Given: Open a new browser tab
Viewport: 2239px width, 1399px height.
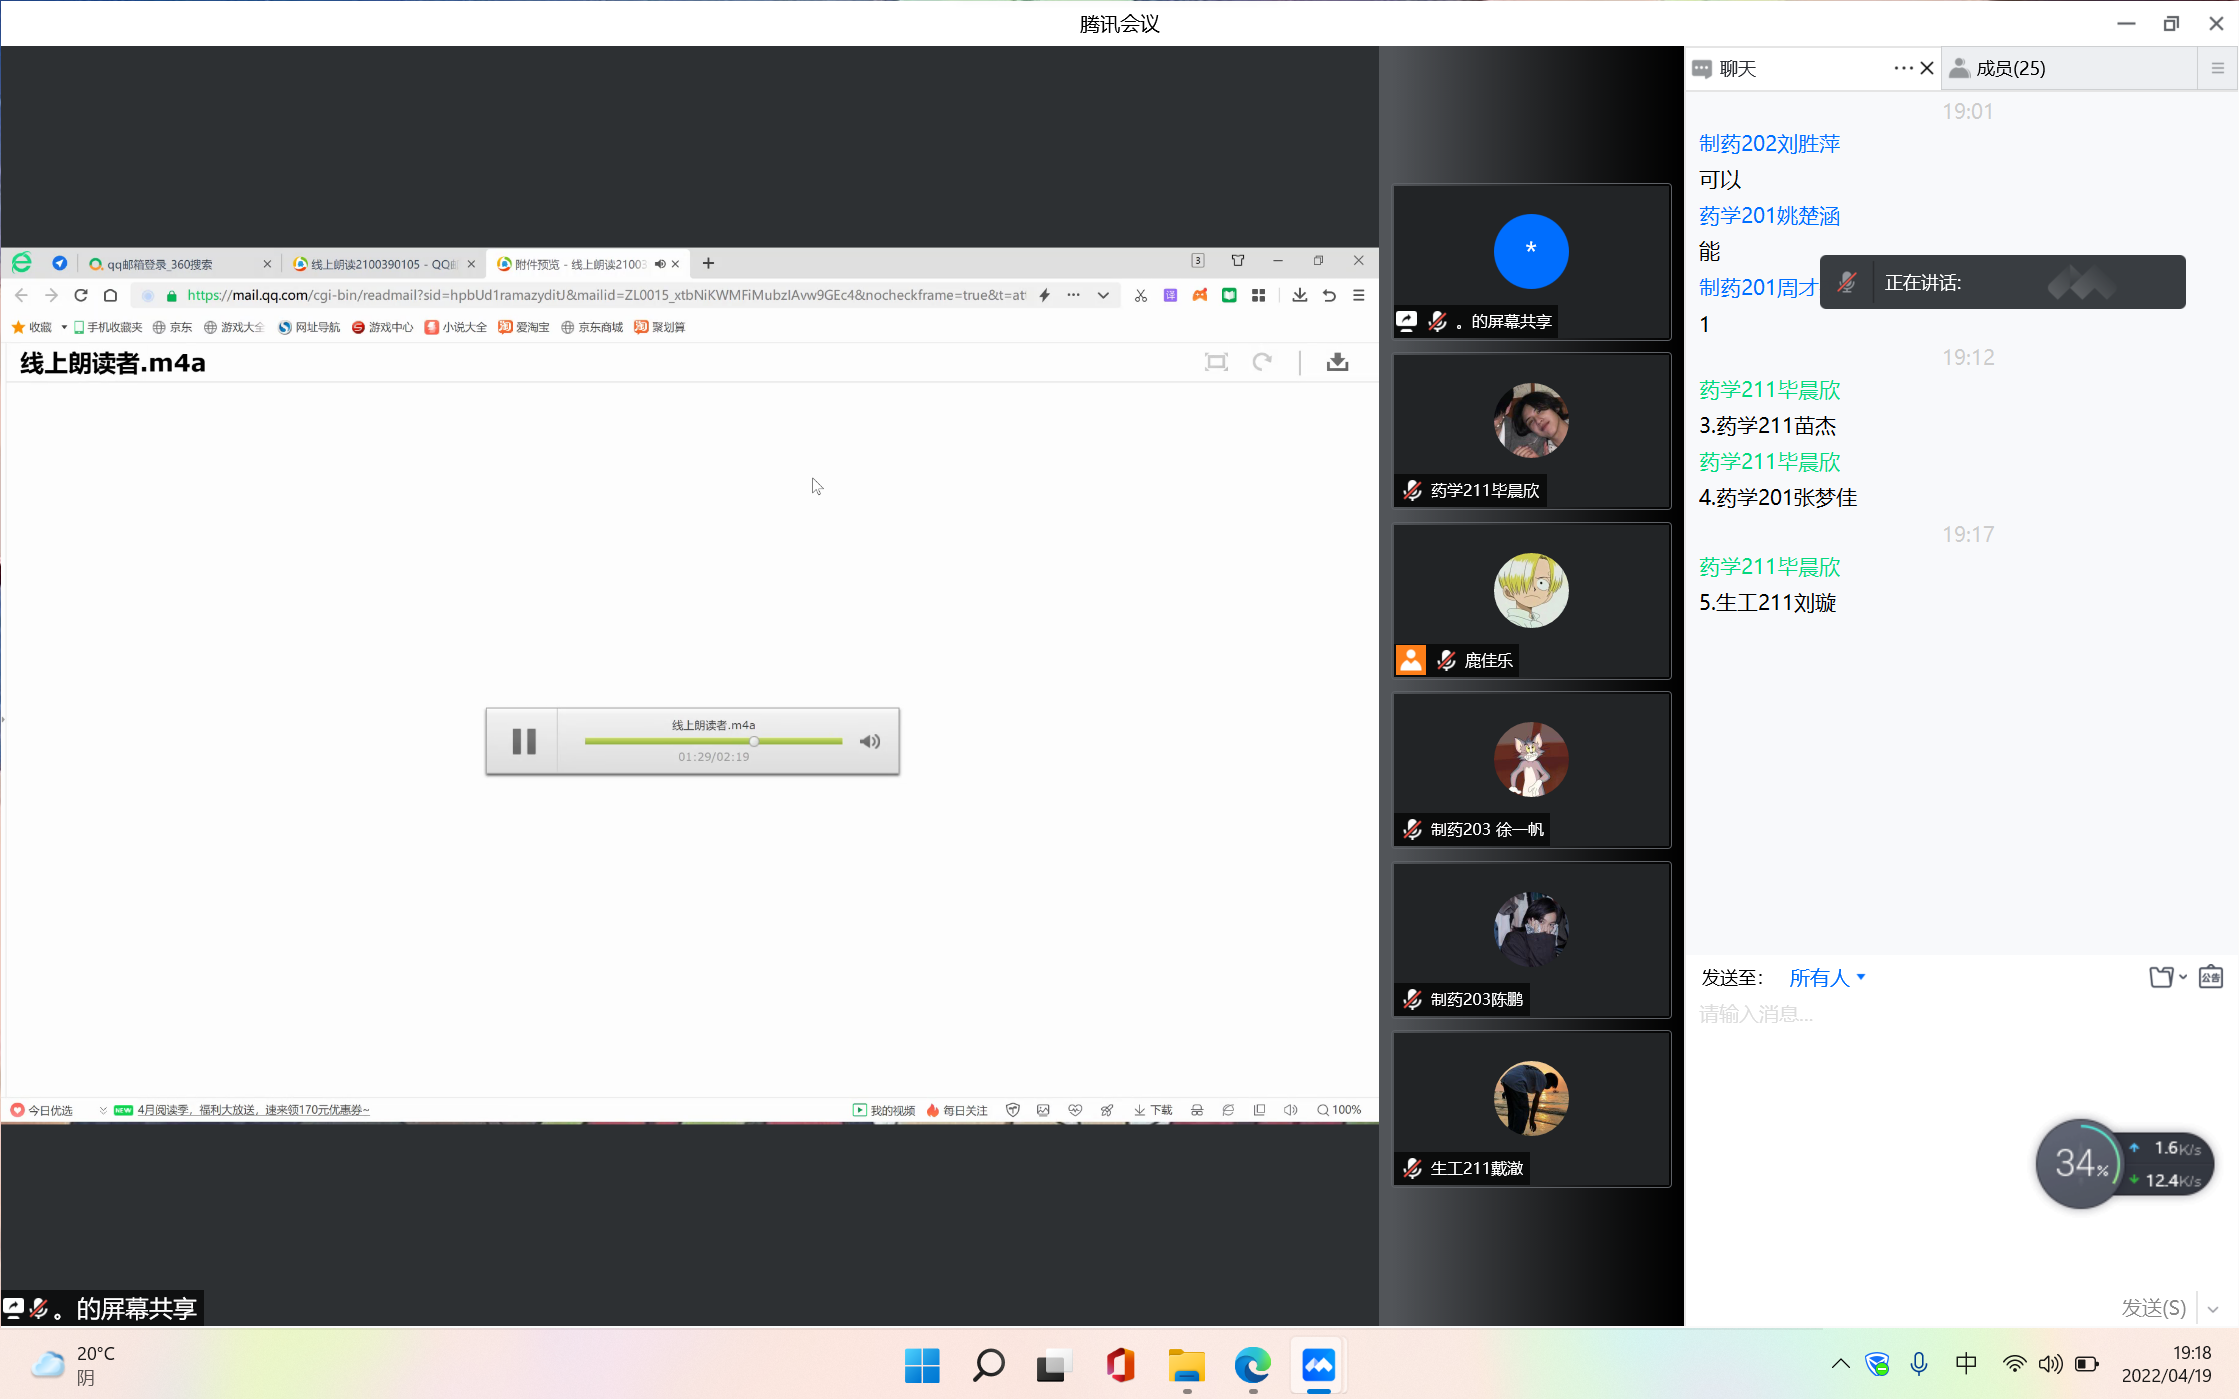Looking at the screenshot, I should tap(708, 263).
